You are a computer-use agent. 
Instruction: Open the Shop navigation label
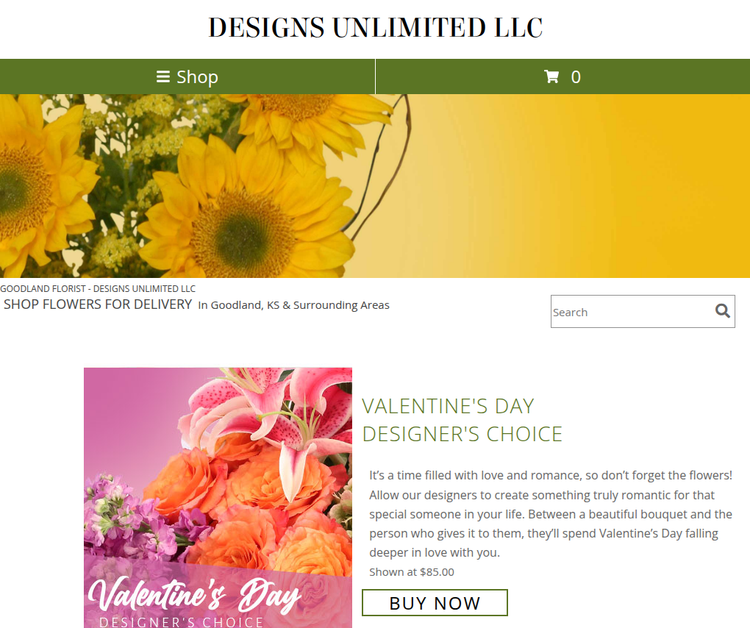pyautogui.click(x=197, y=77)
